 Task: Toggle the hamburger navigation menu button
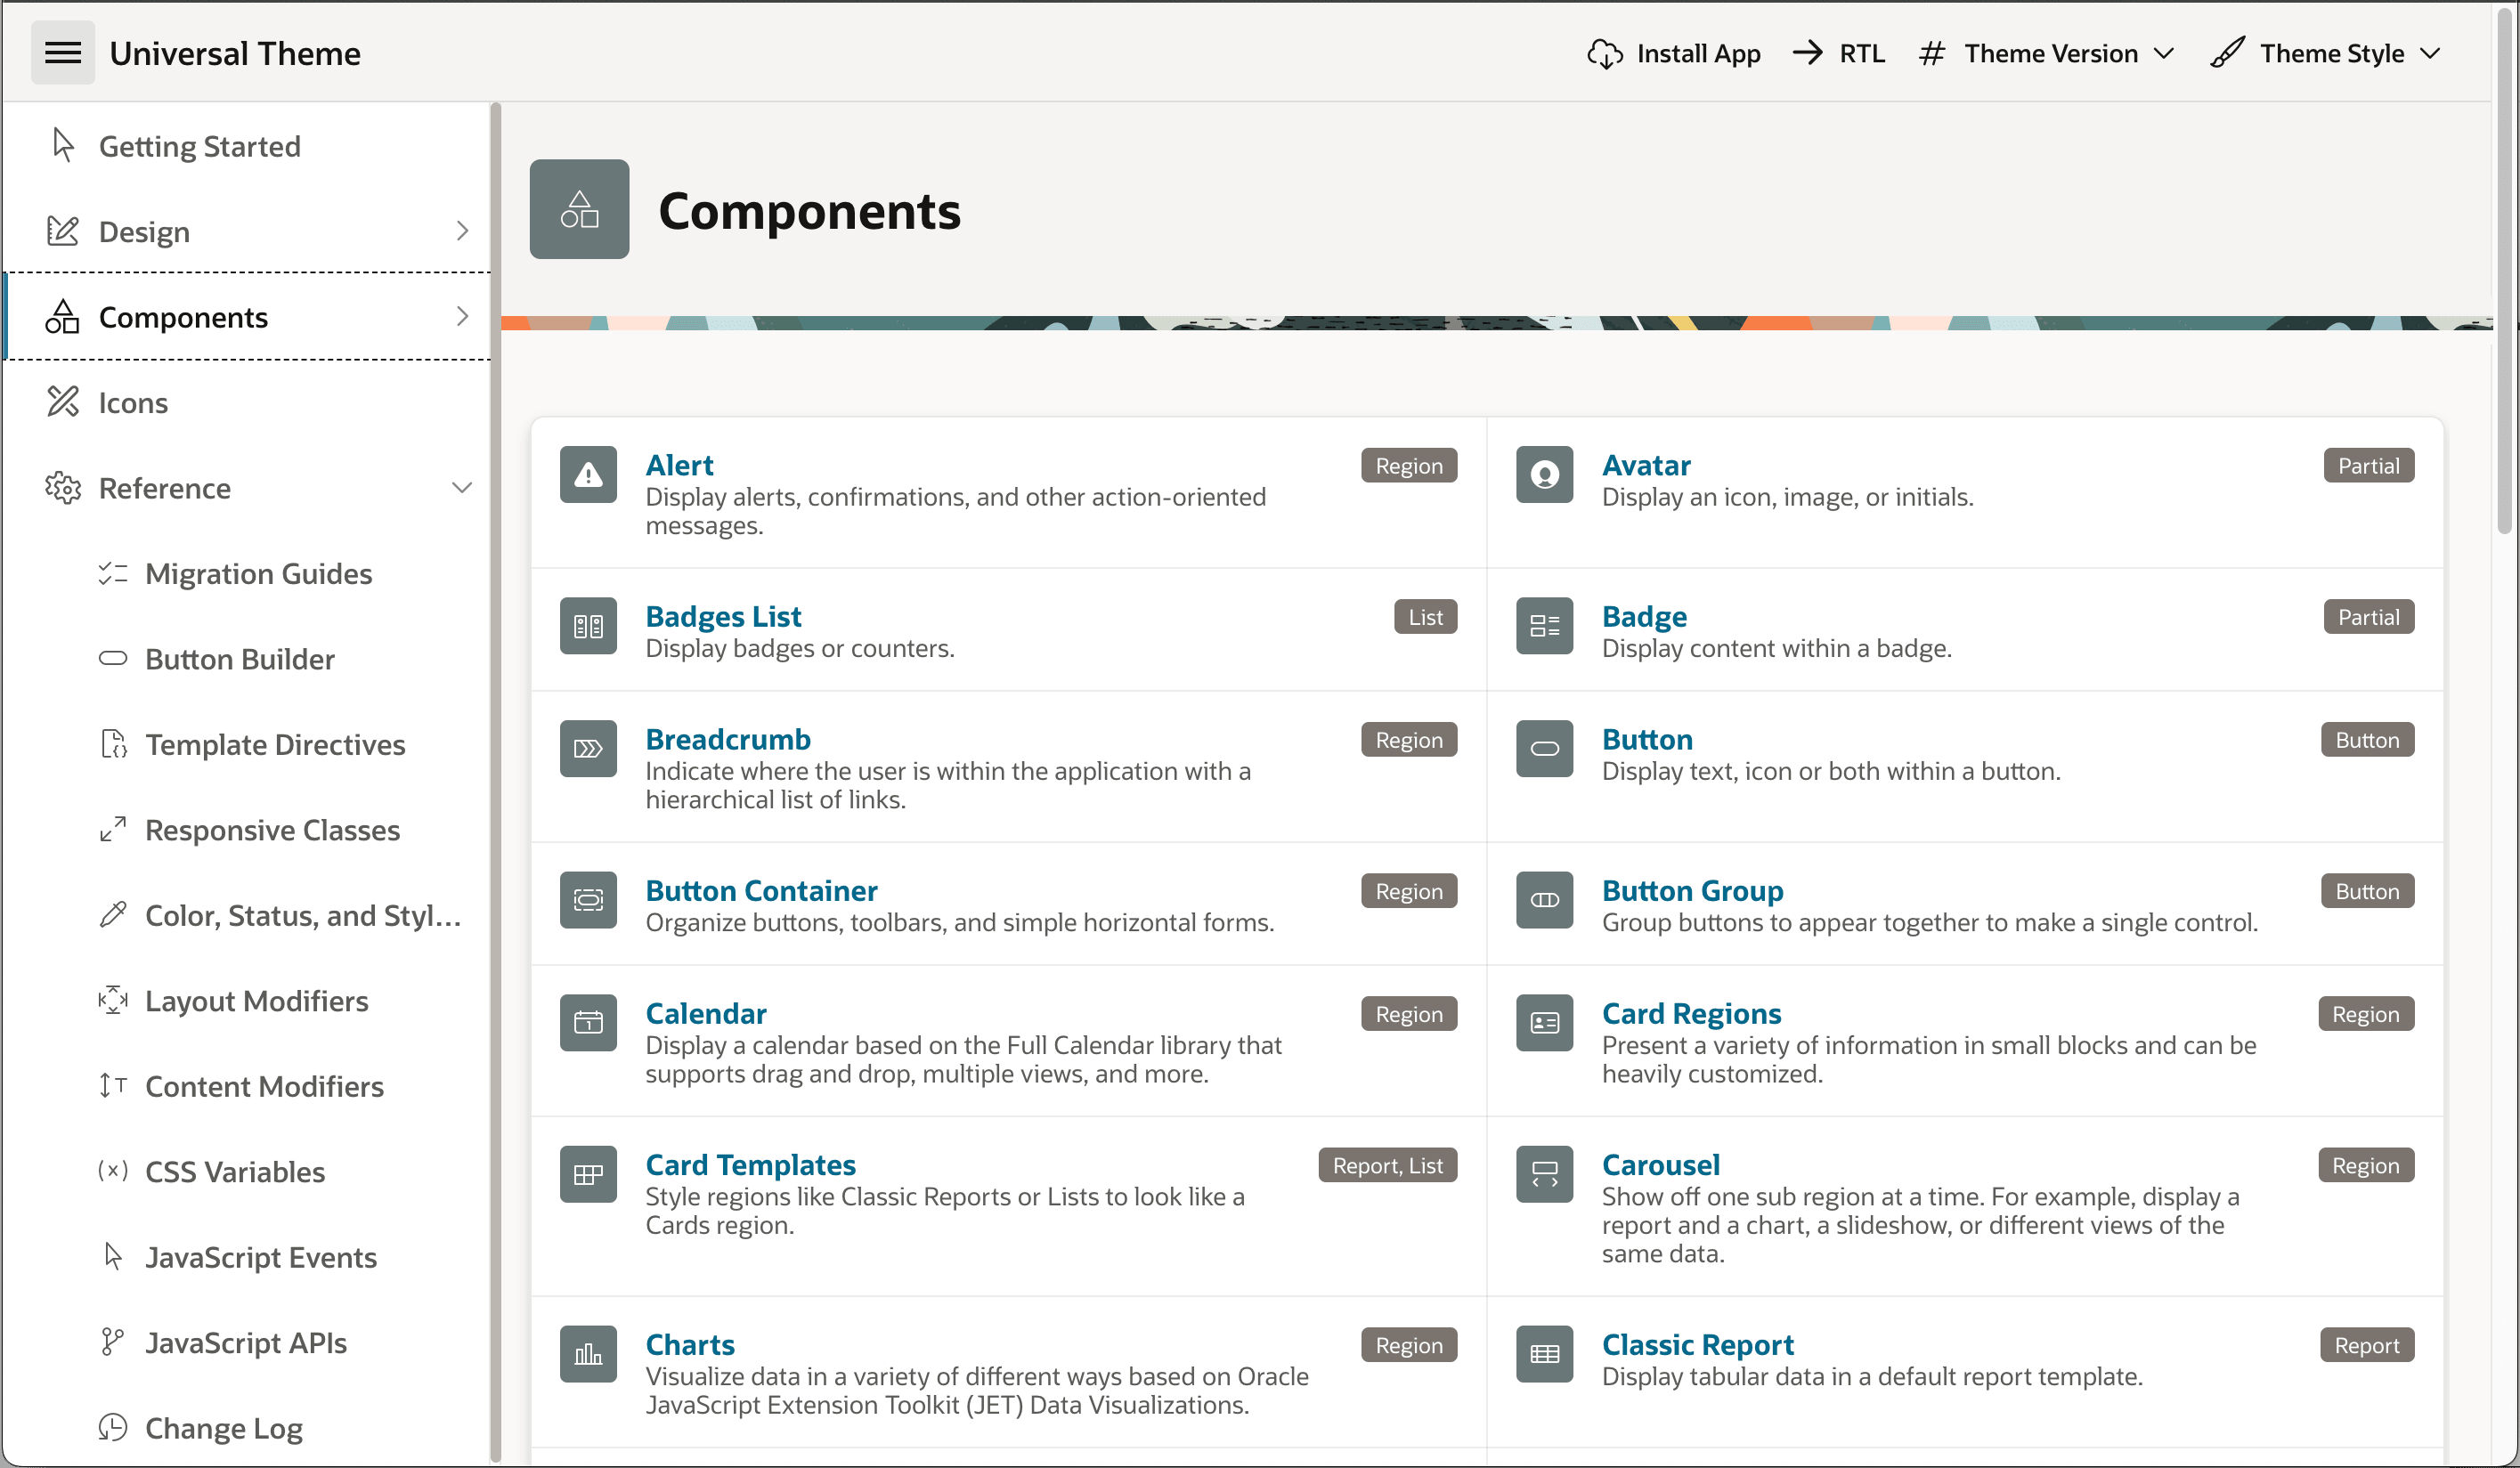[62, 53]
